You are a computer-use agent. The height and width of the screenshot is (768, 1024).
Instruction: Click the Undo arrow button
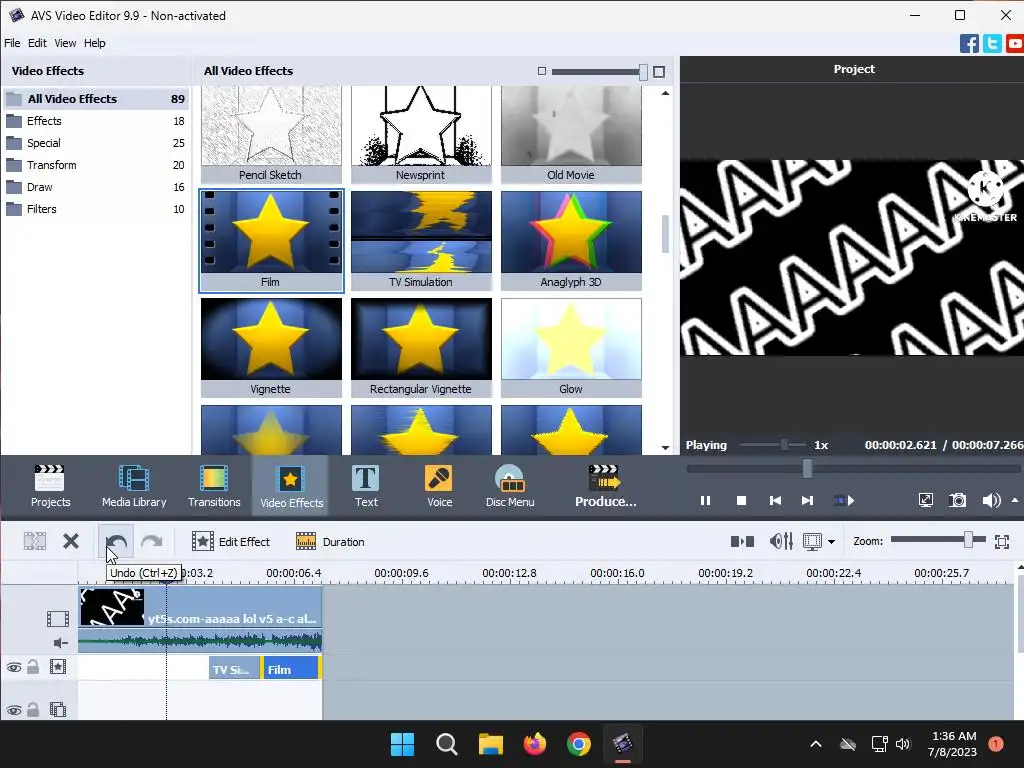tap(116, 541)
